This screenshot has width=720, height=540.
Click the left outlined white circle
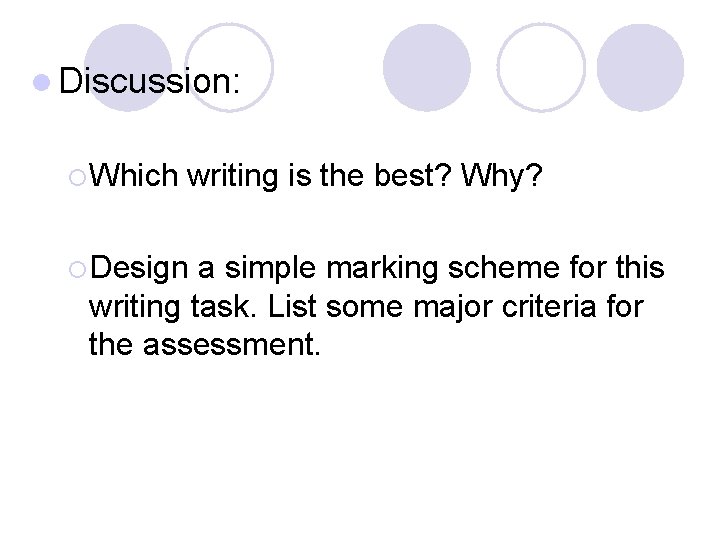pos(230,67)
